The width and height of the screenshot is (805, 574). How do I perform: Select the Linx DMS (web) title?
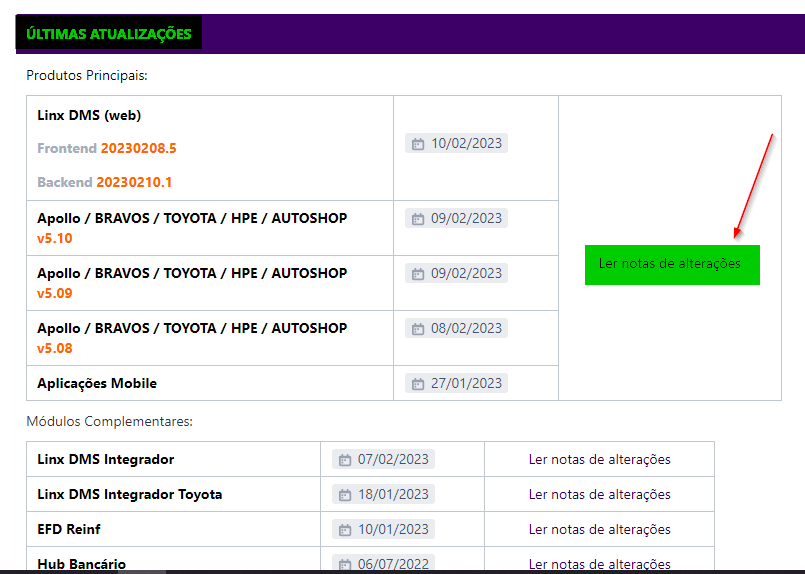(x=89, y=115)
